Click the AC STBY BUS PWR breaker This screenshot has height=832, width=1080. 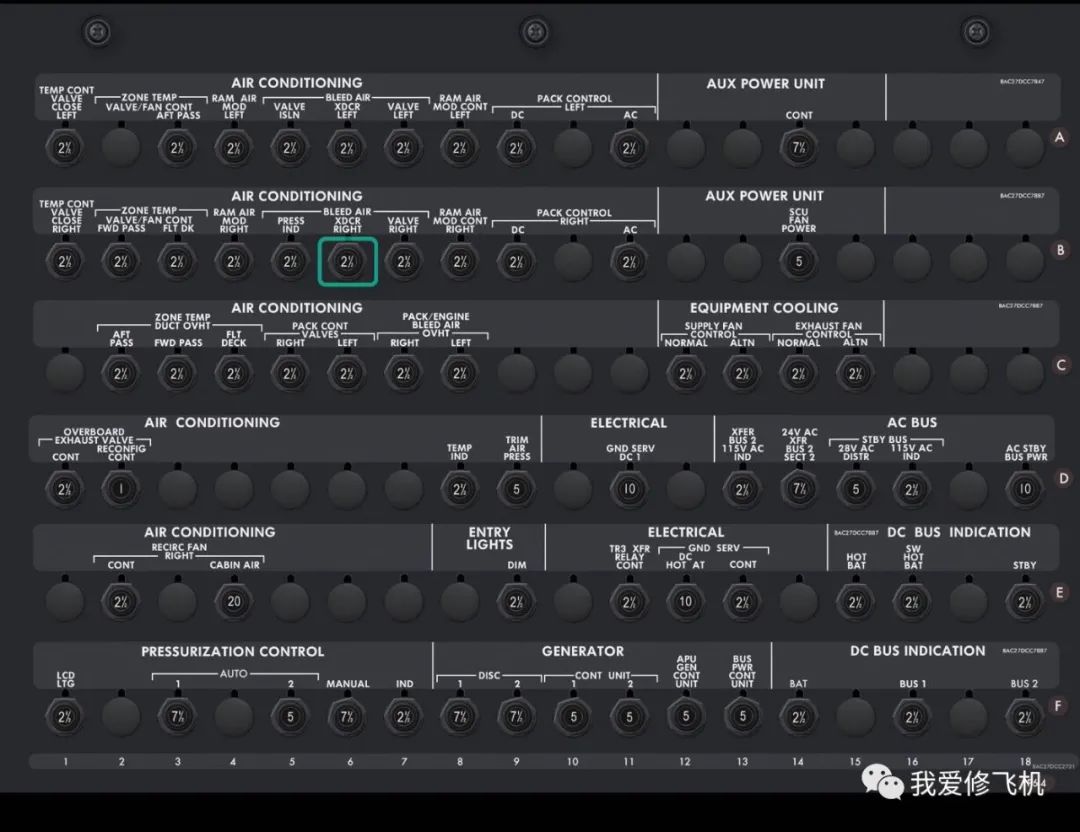1024,489
